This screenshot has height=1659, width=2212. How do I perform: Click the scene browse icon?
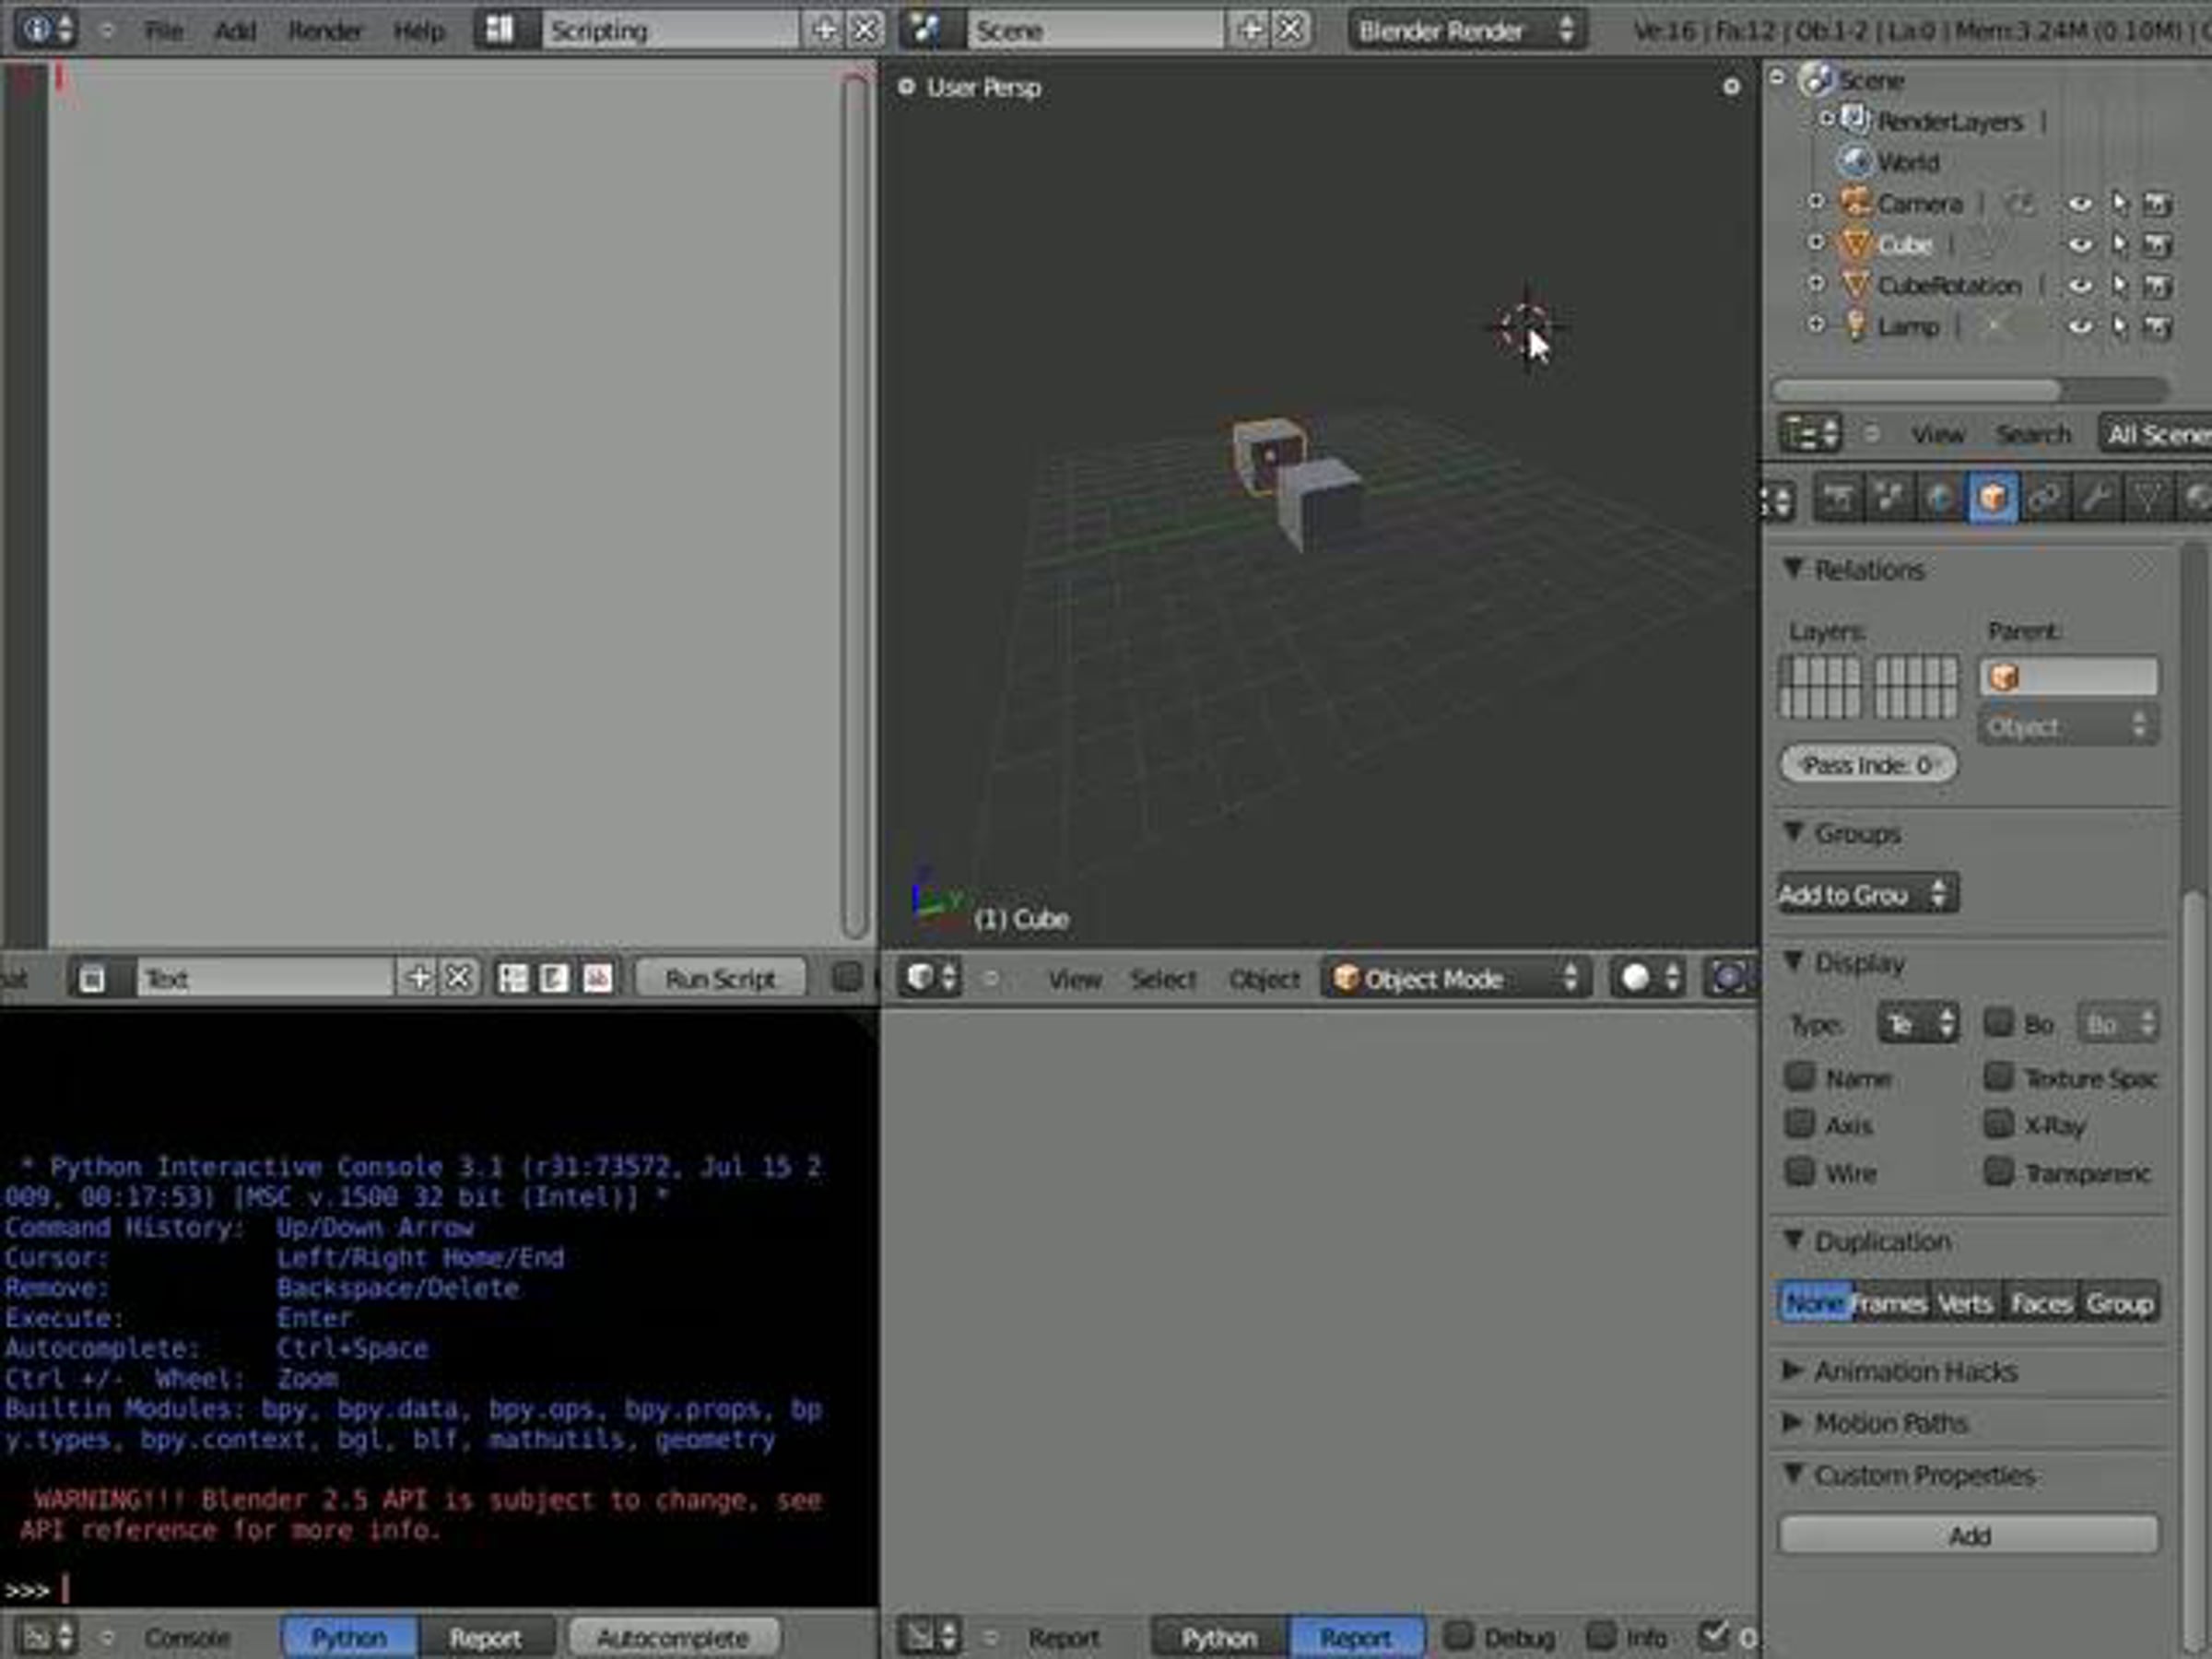pos(926,30)
